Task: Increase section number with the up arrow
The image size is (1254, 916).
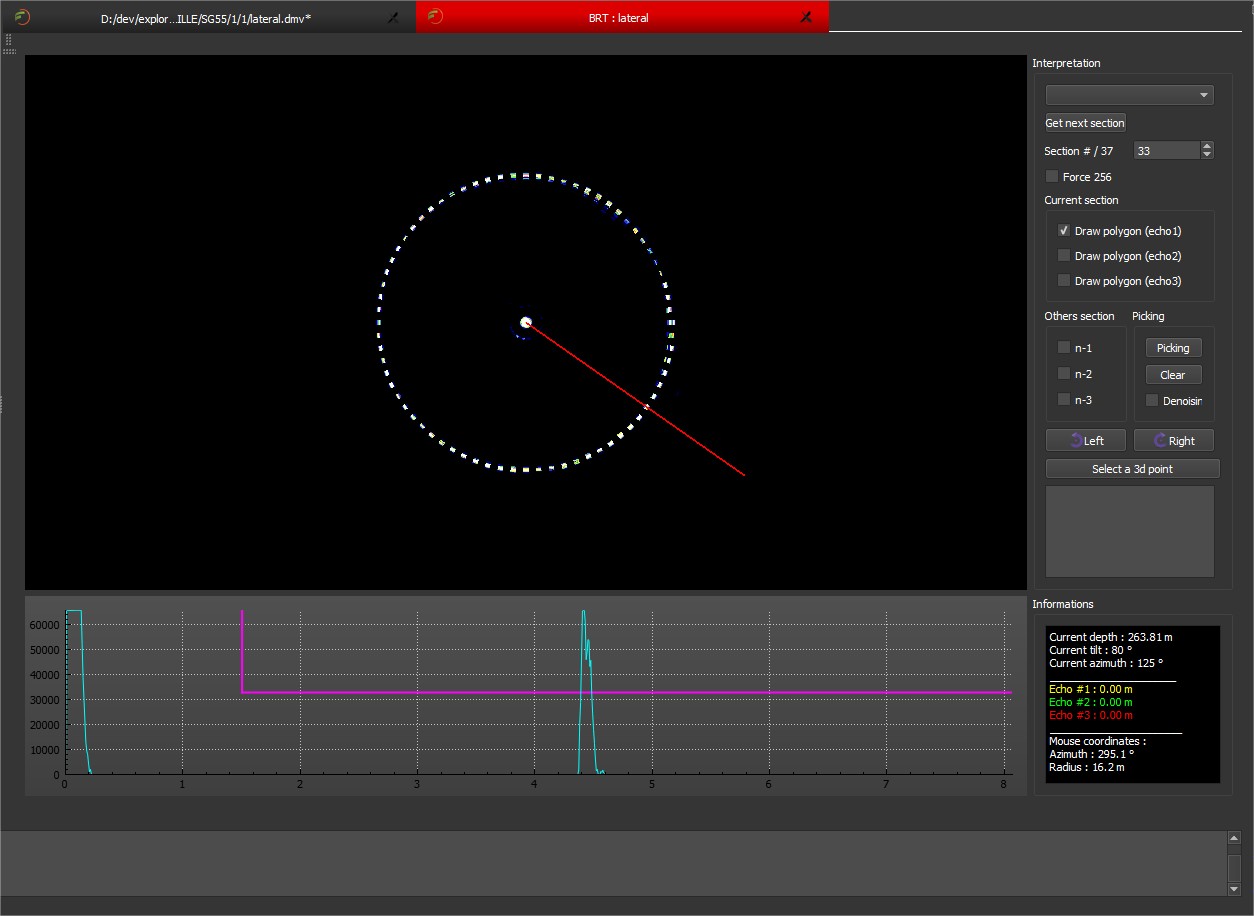Action: 1207,146
